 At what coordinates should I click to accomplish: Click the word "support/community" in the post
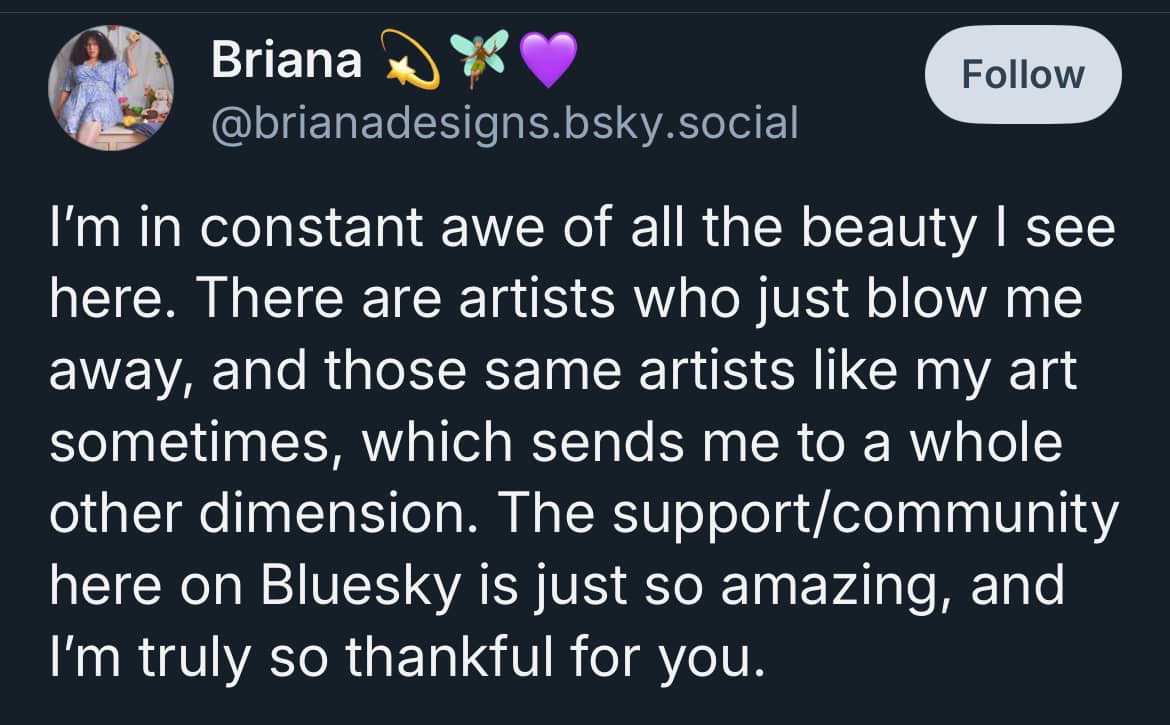coord(866,514)
